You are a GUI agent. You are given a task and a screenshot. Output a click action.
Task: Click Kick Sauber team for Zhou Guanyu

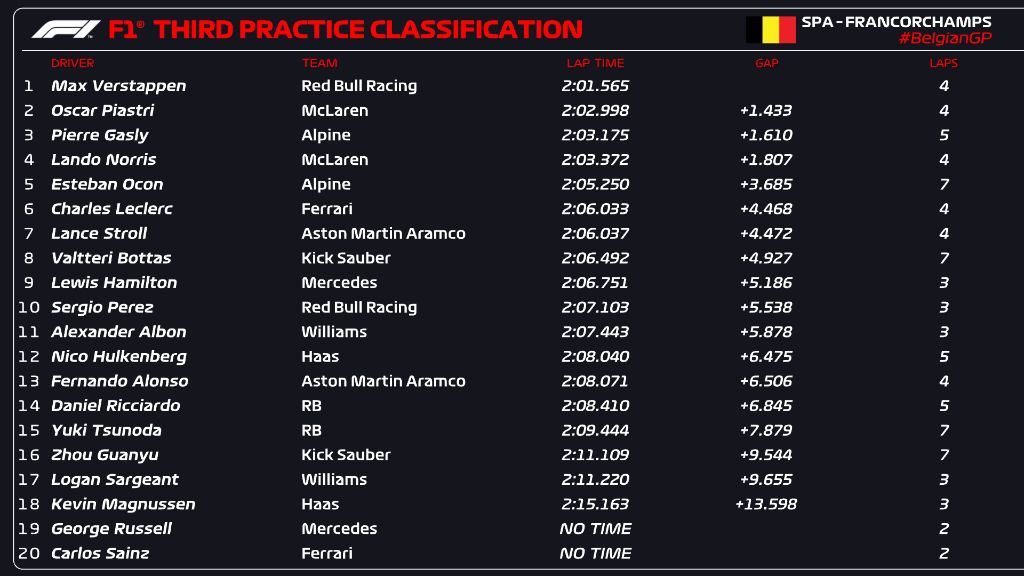tap(346, 455)
